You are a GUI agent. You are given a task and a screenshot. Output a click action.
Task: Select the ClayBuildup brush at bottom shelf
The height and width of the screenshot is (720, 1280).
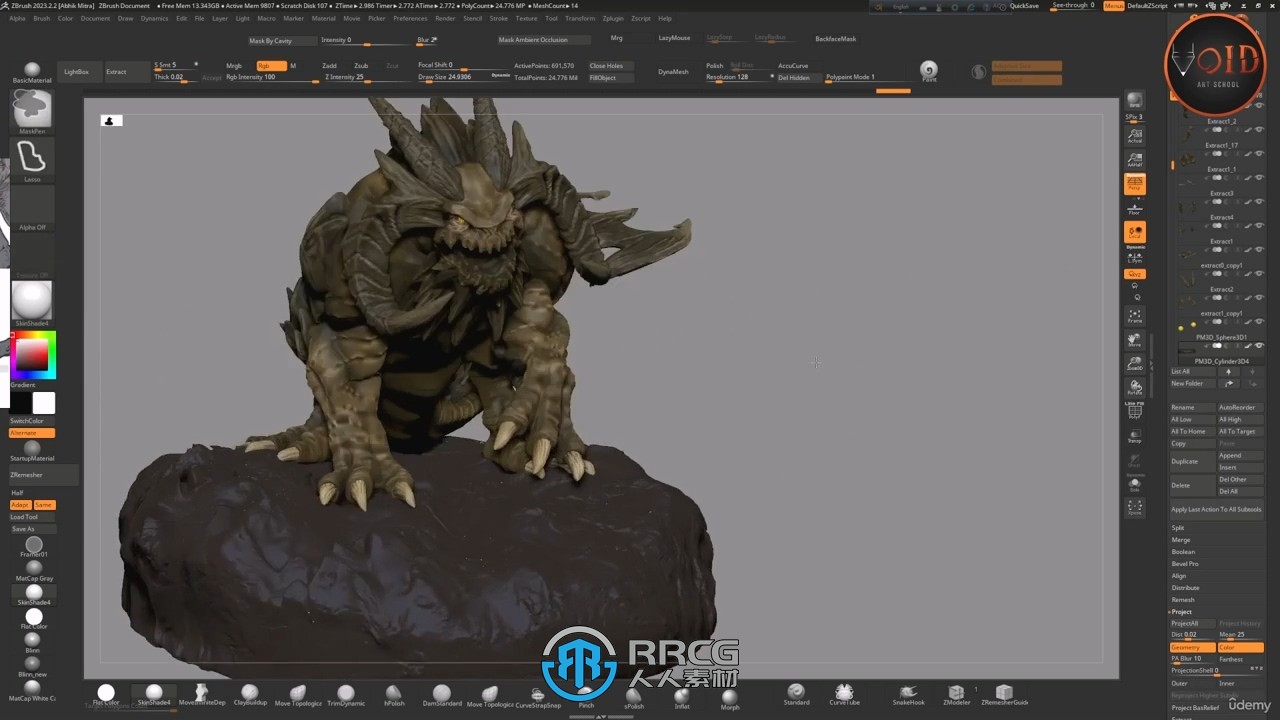pos(250,695)
